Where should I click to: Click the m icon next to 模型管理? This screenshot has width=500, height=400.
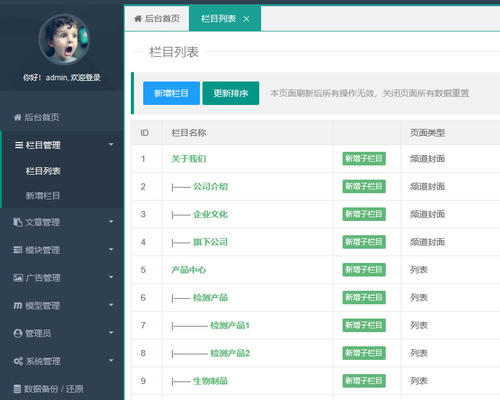point(18,305)
